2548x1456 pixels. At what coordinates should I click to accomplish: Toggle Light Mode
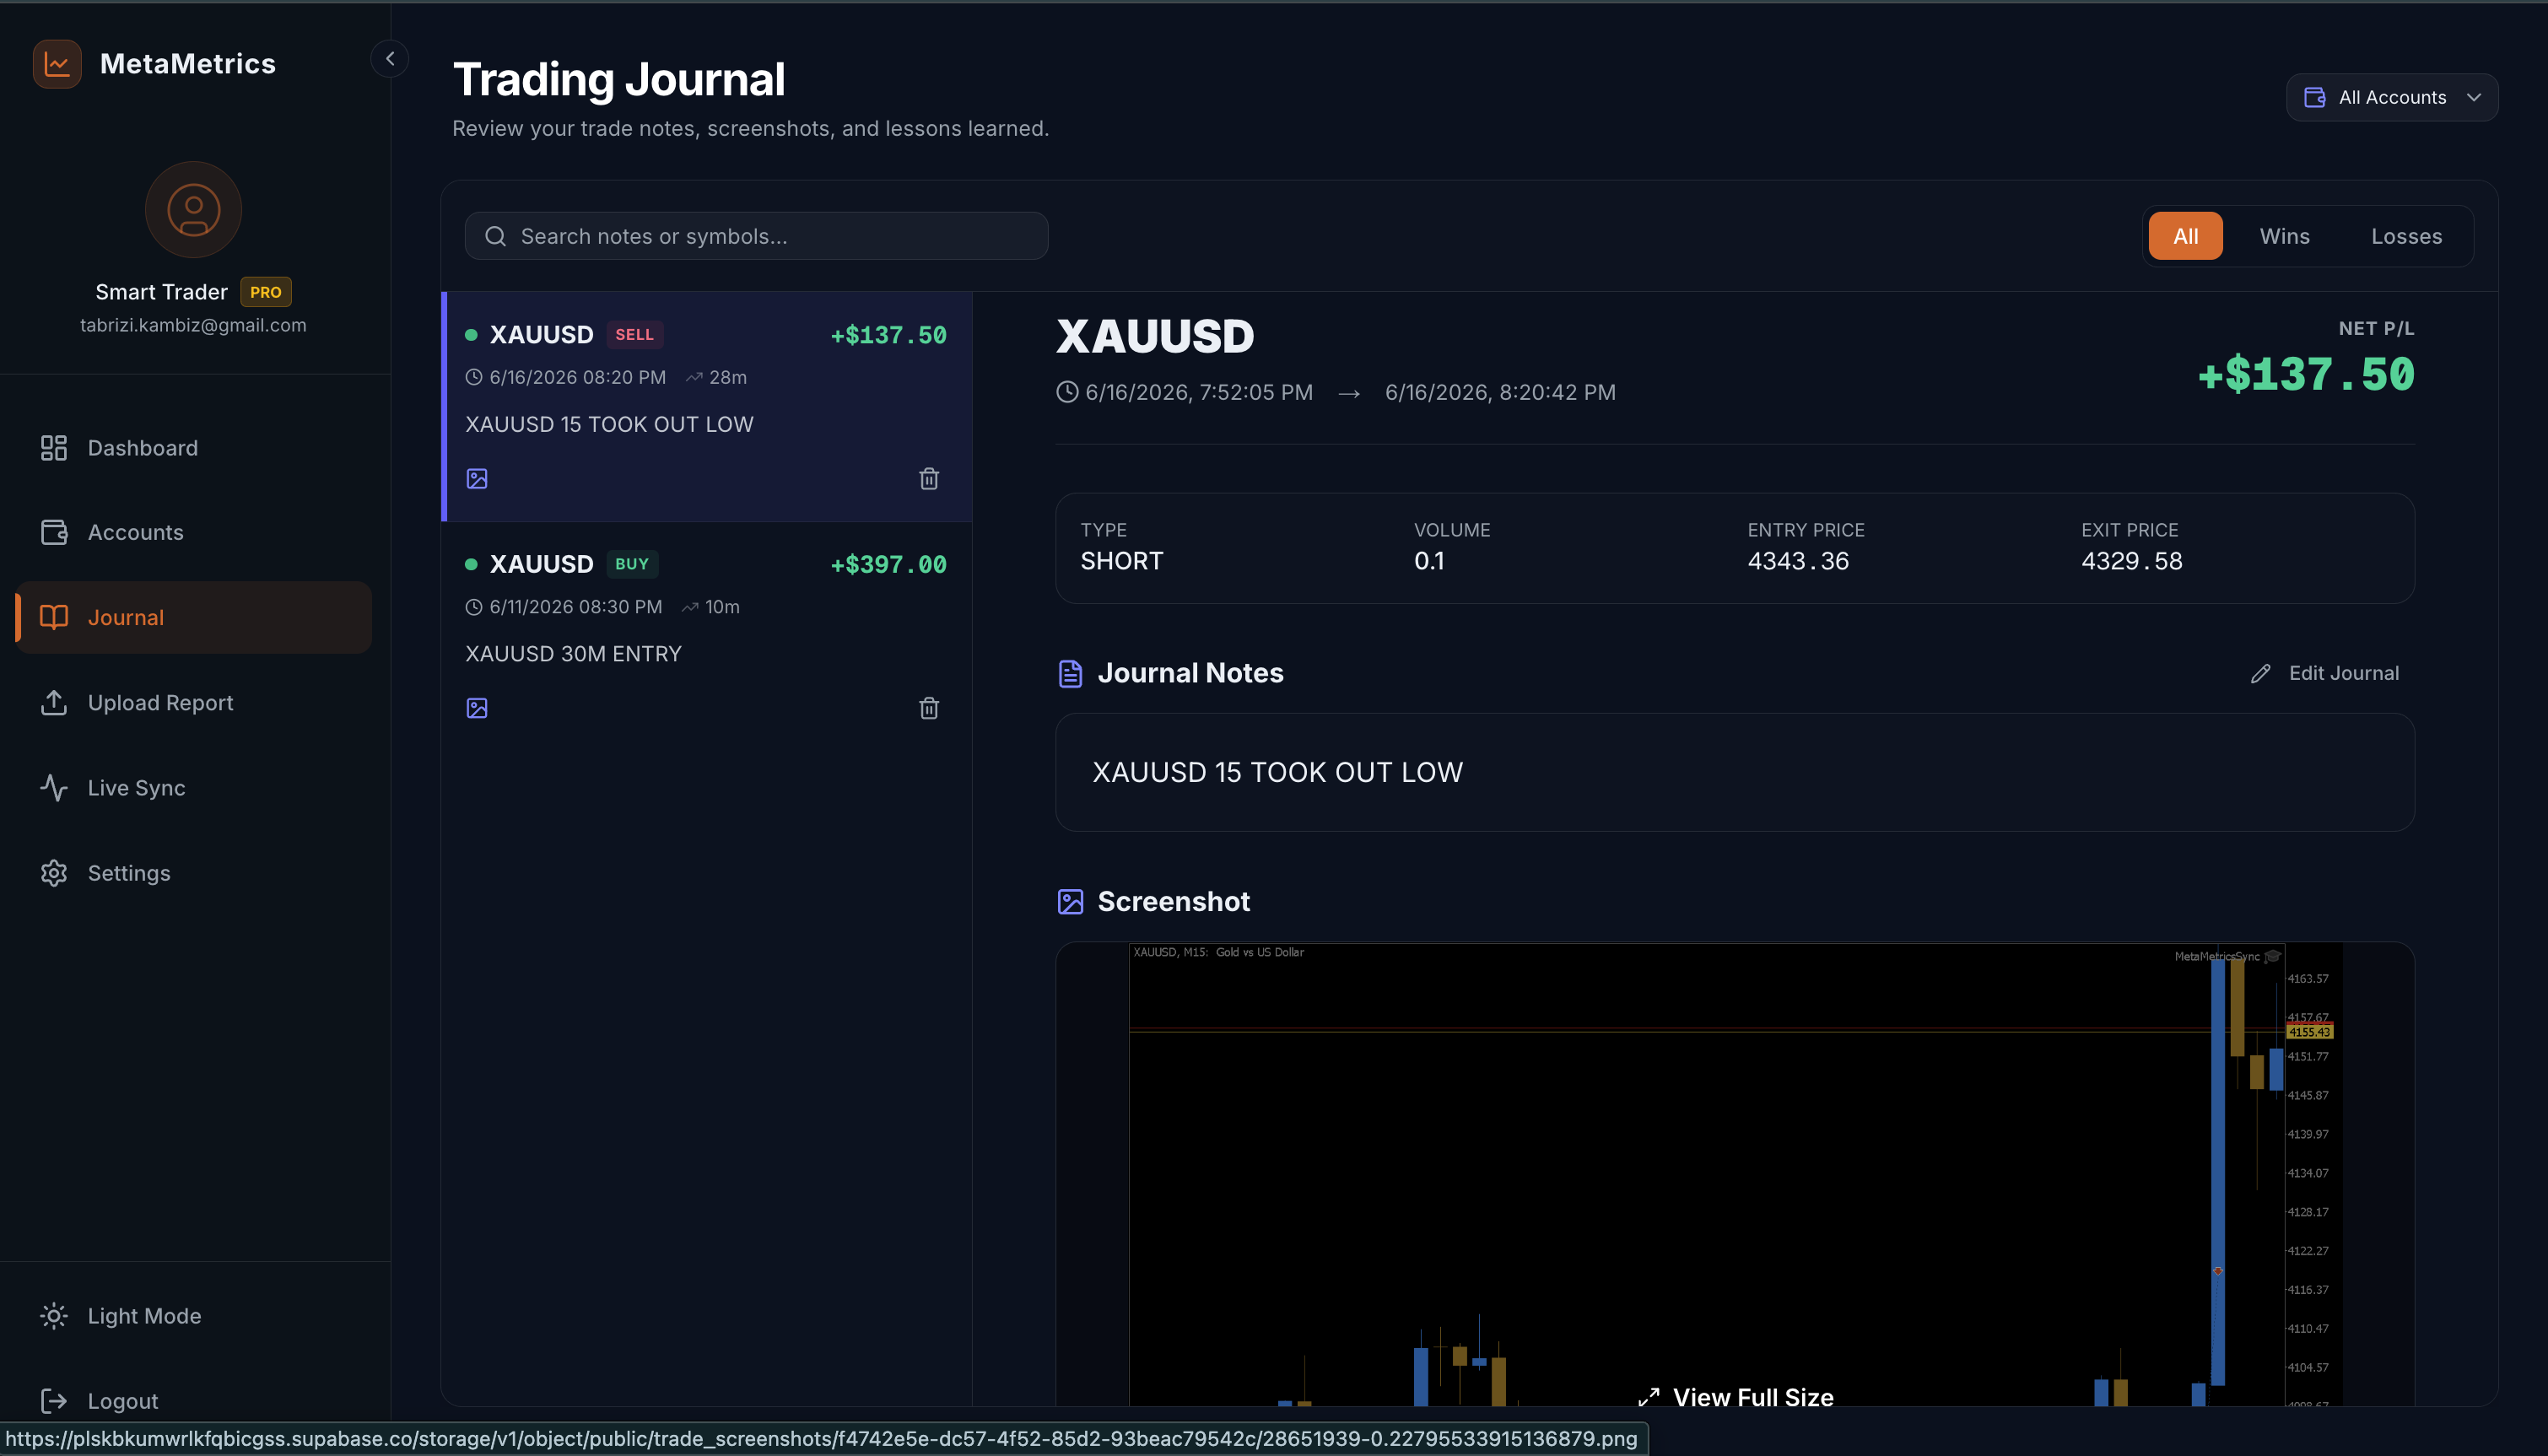(x=194, y=1316)
